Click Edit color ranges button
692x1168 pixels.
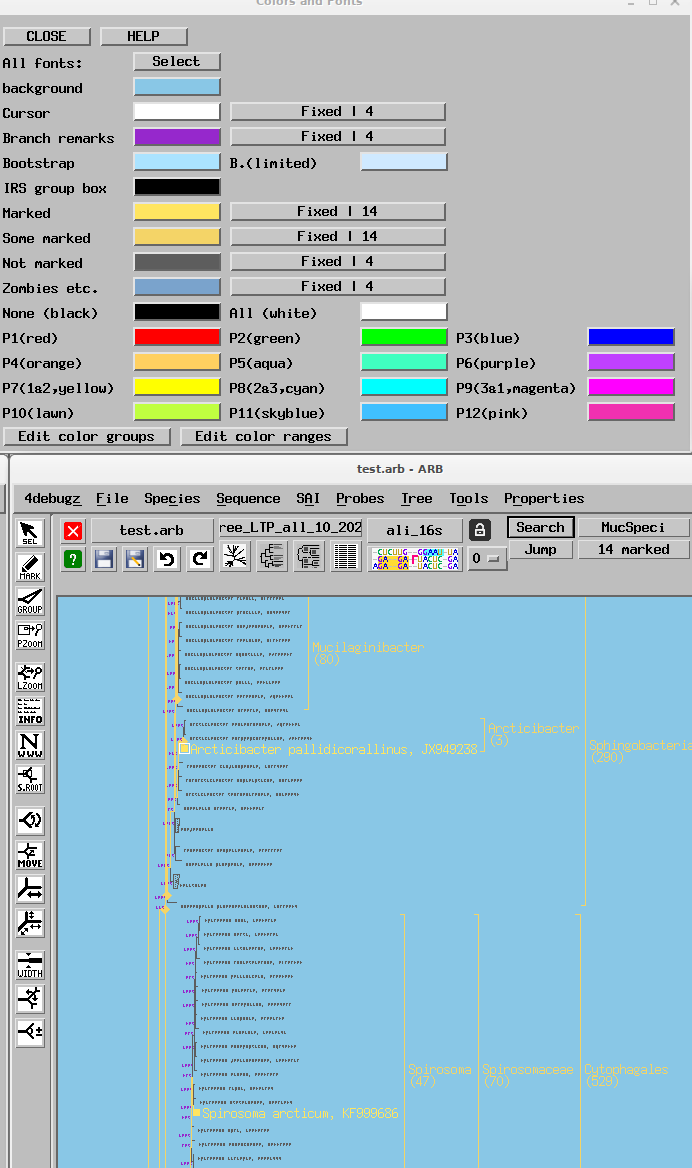click(264, 437)
